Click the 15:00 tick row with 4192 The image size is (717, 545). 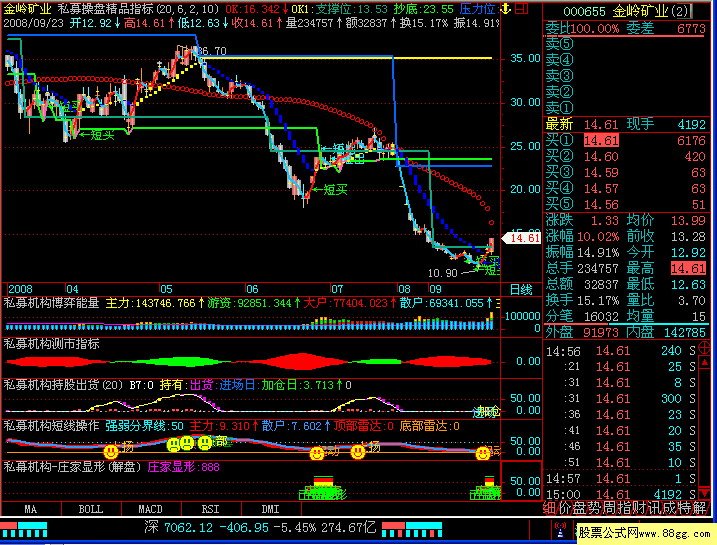[x=621, y=494]
